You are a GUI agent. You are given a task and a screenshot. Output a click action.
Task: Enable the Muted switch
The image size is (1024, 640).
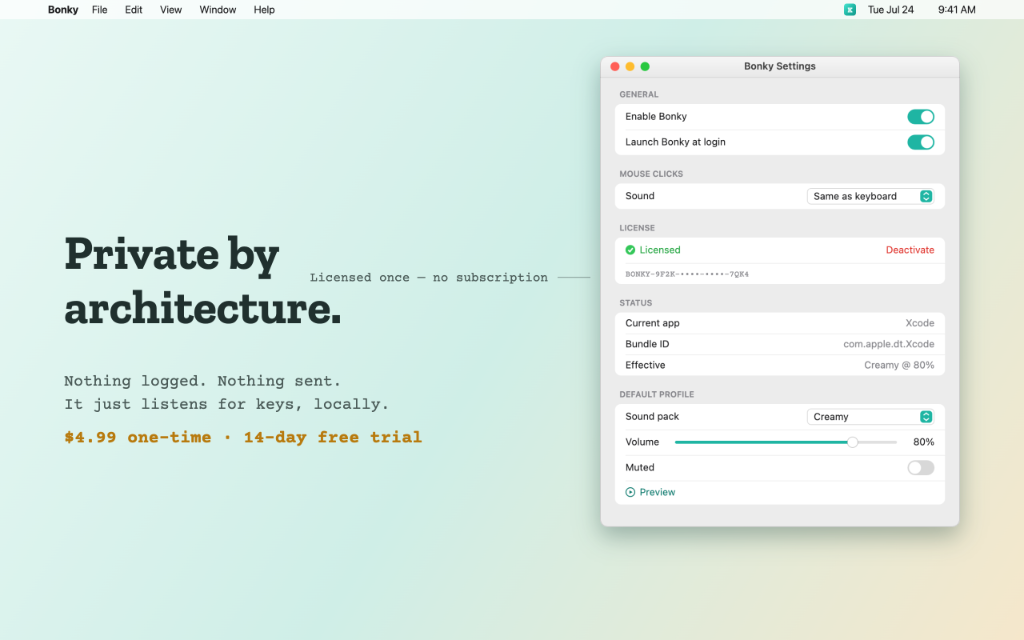tap(921, 468)
